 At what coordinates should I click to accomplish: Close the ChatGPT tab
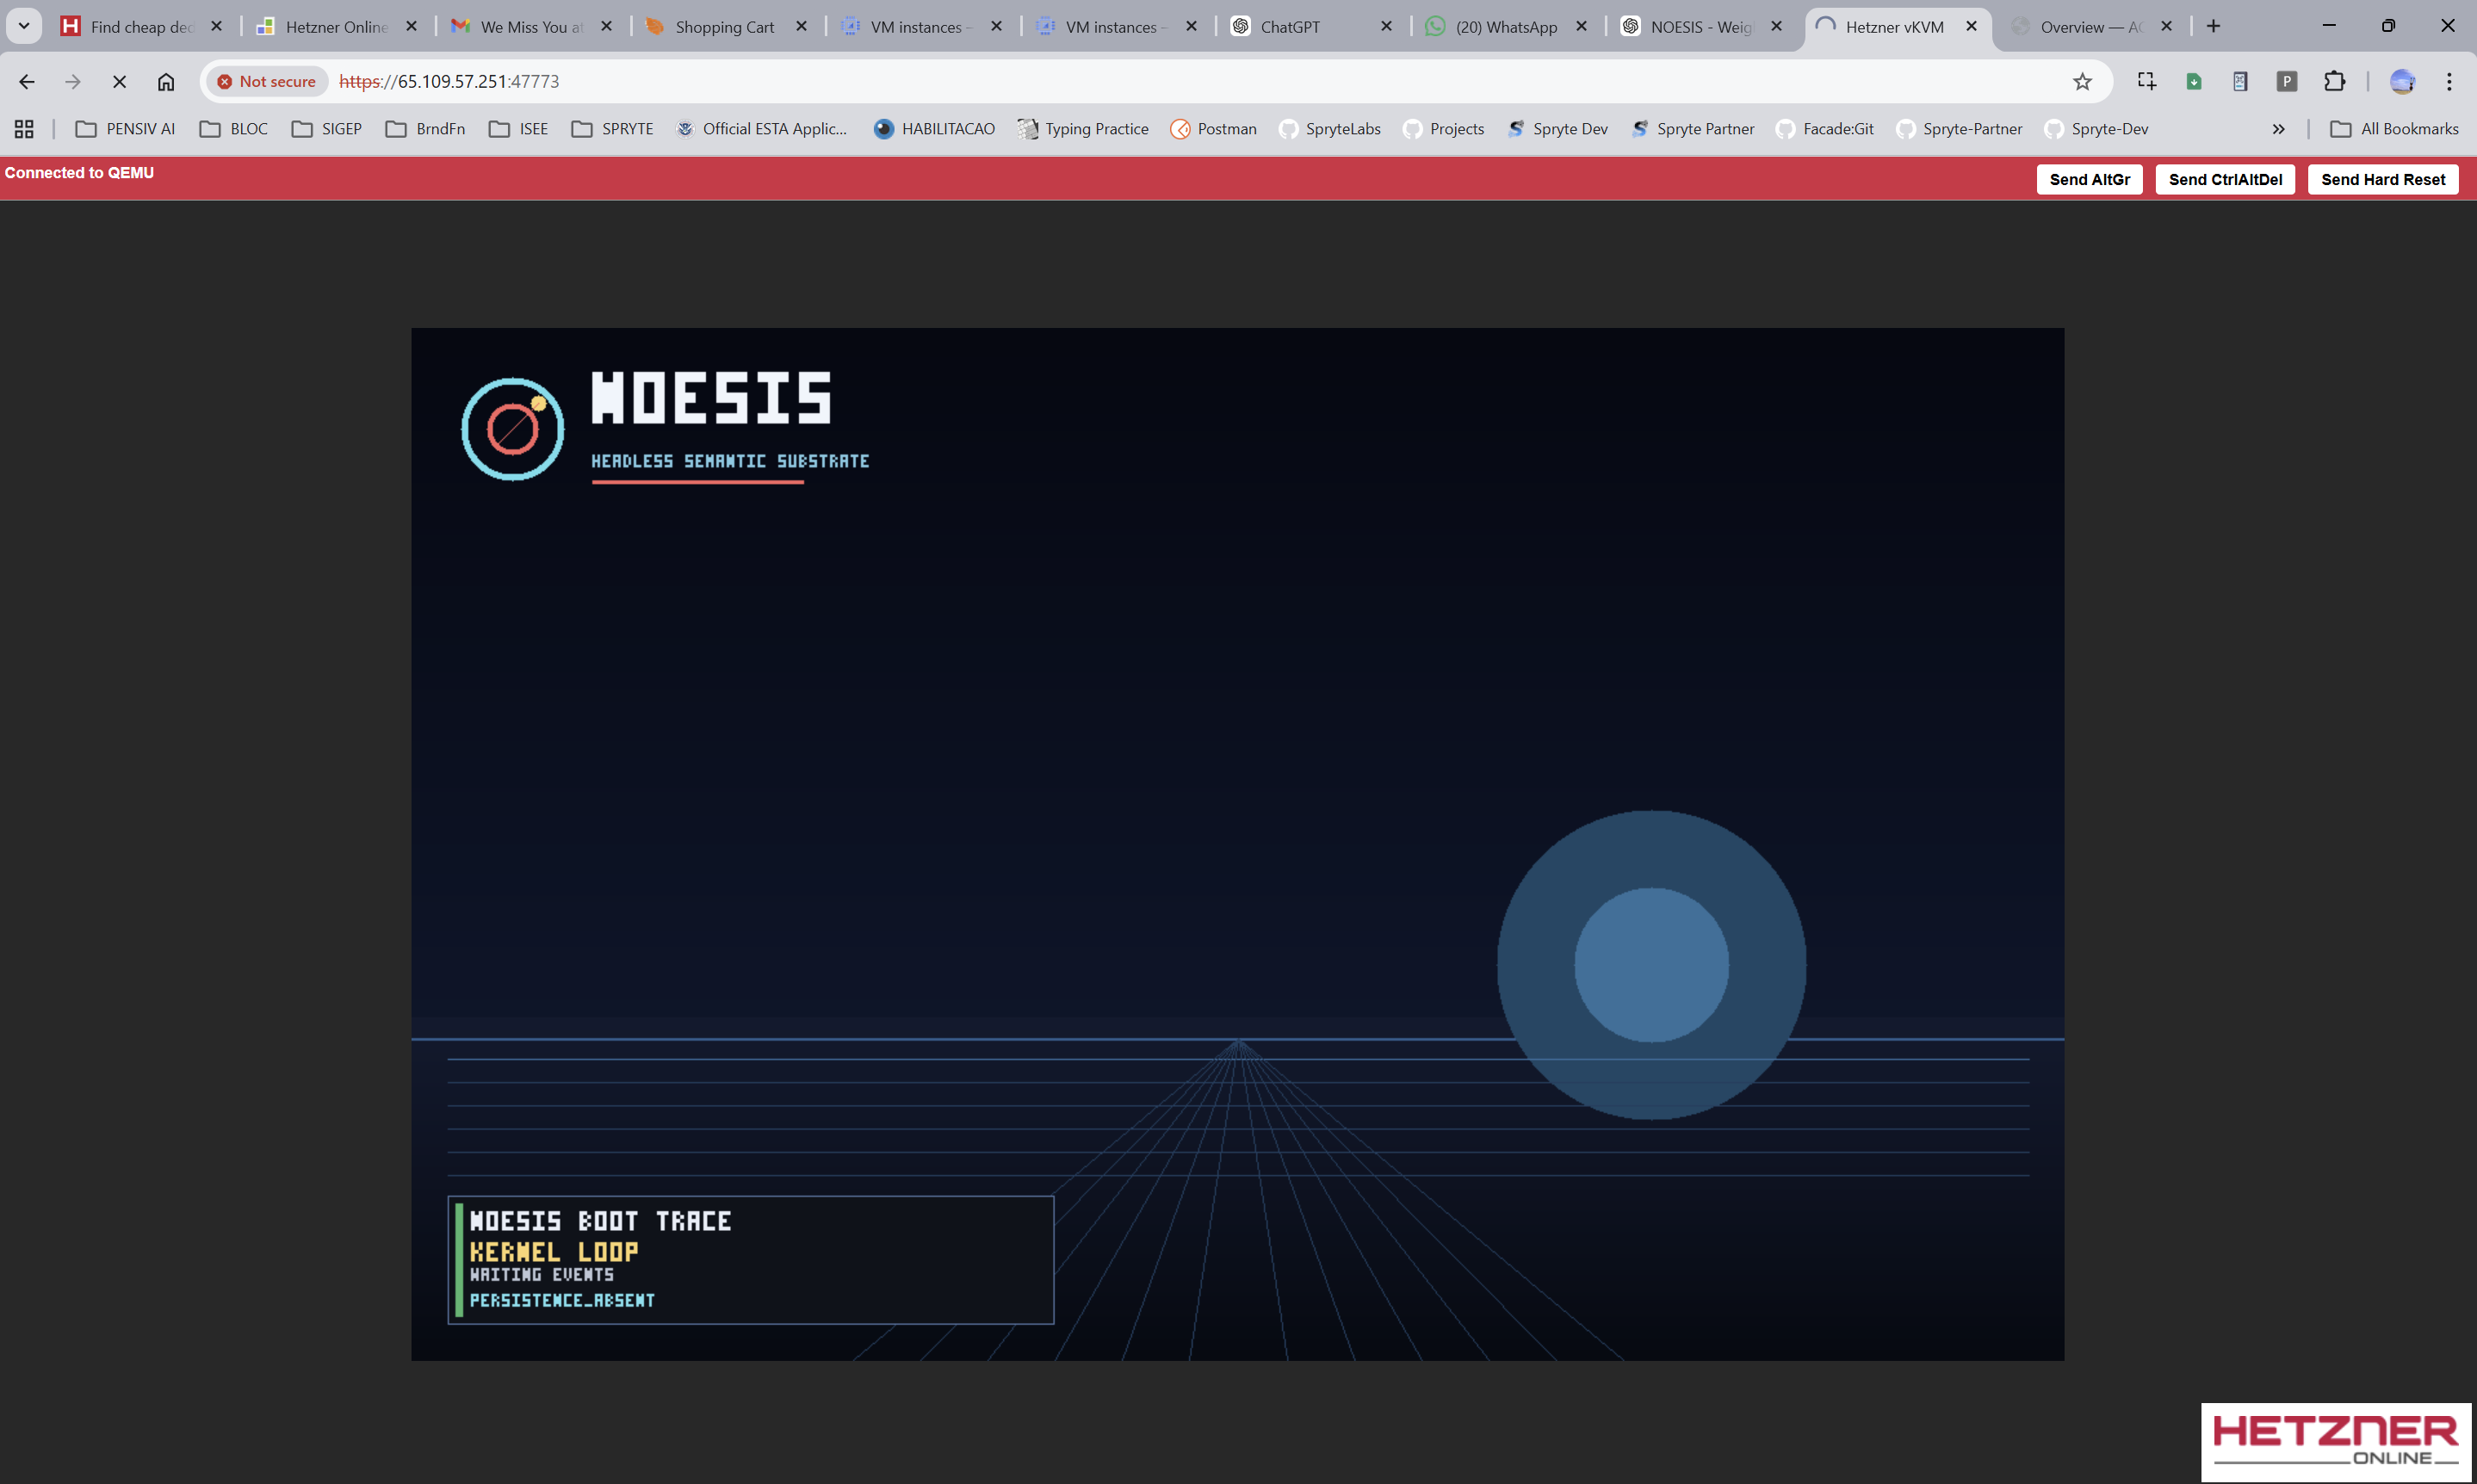(1386, 27)
